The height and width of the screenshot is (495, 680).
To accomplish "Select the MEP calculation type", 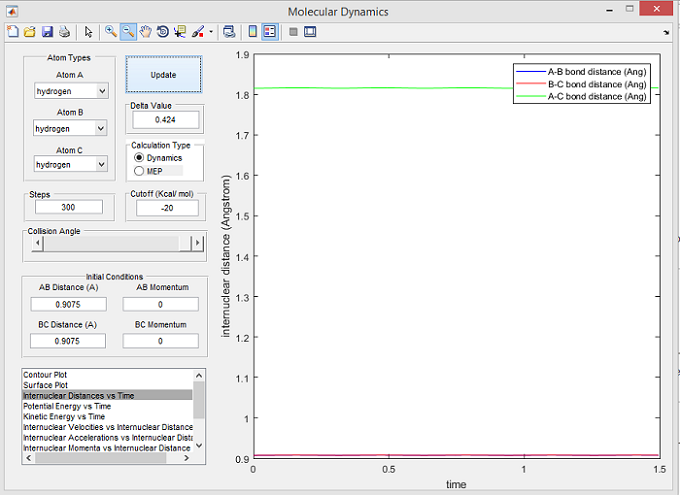I will click(139, 171).
